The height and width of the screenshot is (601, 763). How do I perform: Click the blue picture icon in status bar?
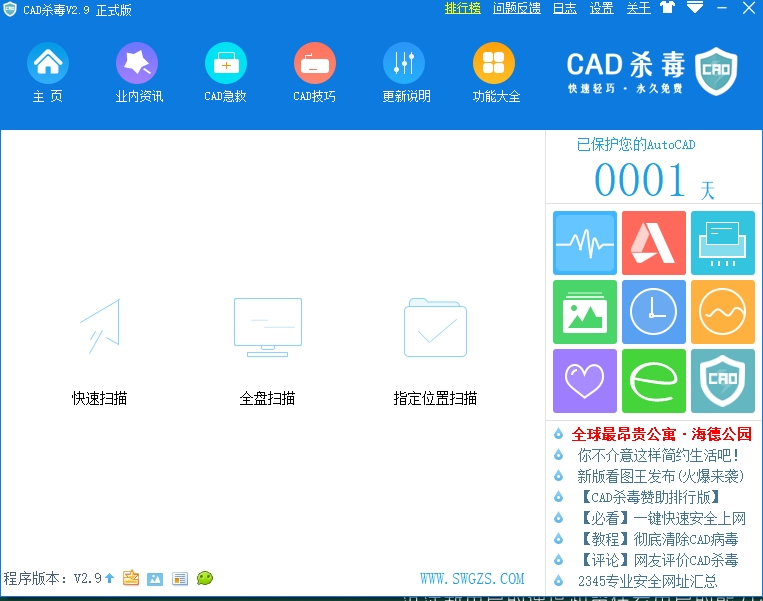tap(155, 579)
